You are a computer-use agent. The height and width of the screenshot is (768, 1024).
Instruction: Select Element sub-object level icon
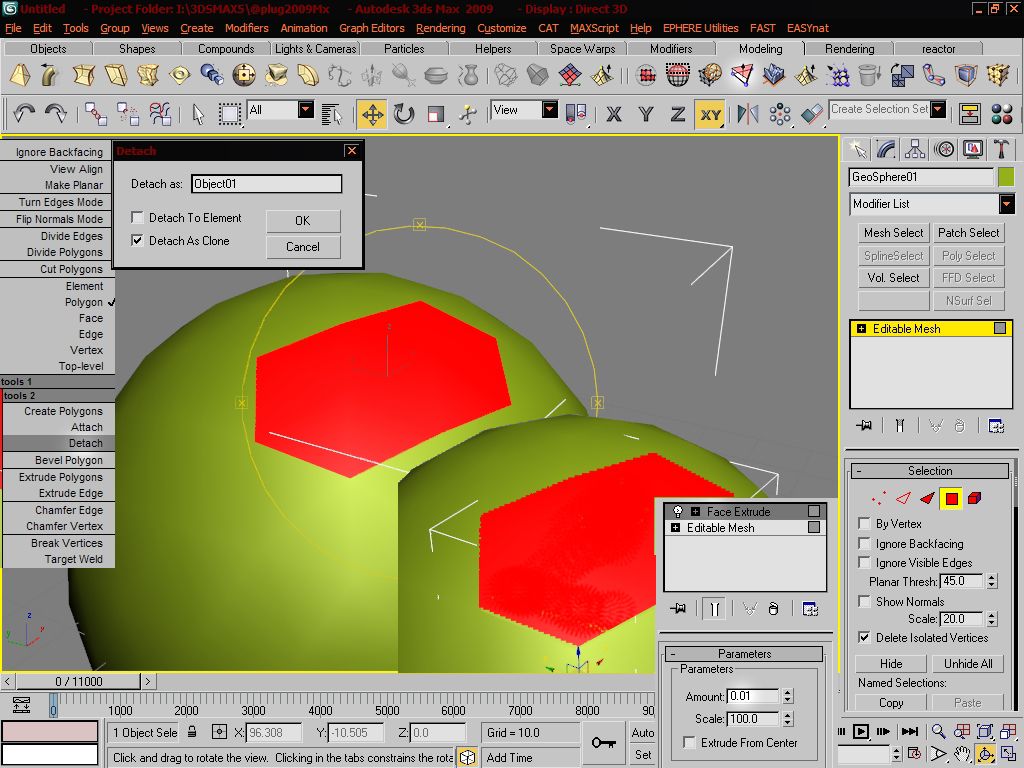coord(975,498)
